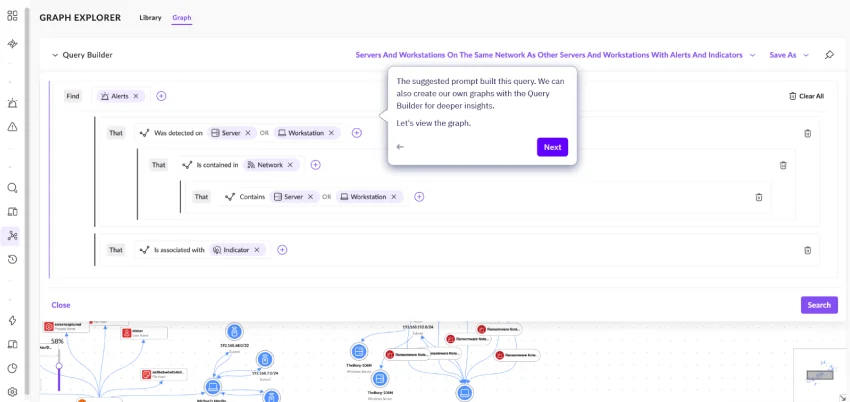Click the graph zoom slider handle
The width and height of the screenshot is (850, 402).
pyautogui.click(x=59, y=366)
